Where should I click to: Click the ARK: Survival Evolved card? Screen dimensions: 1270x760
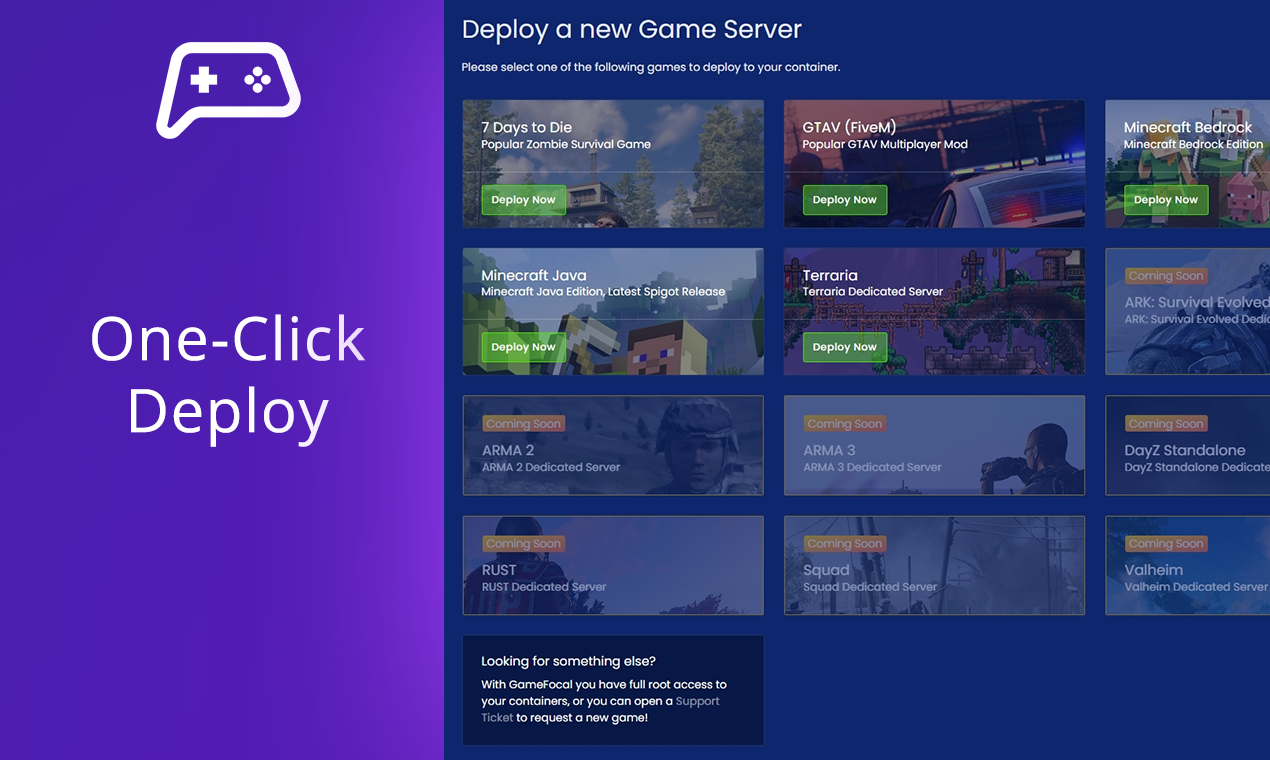tap(1187, 311)
